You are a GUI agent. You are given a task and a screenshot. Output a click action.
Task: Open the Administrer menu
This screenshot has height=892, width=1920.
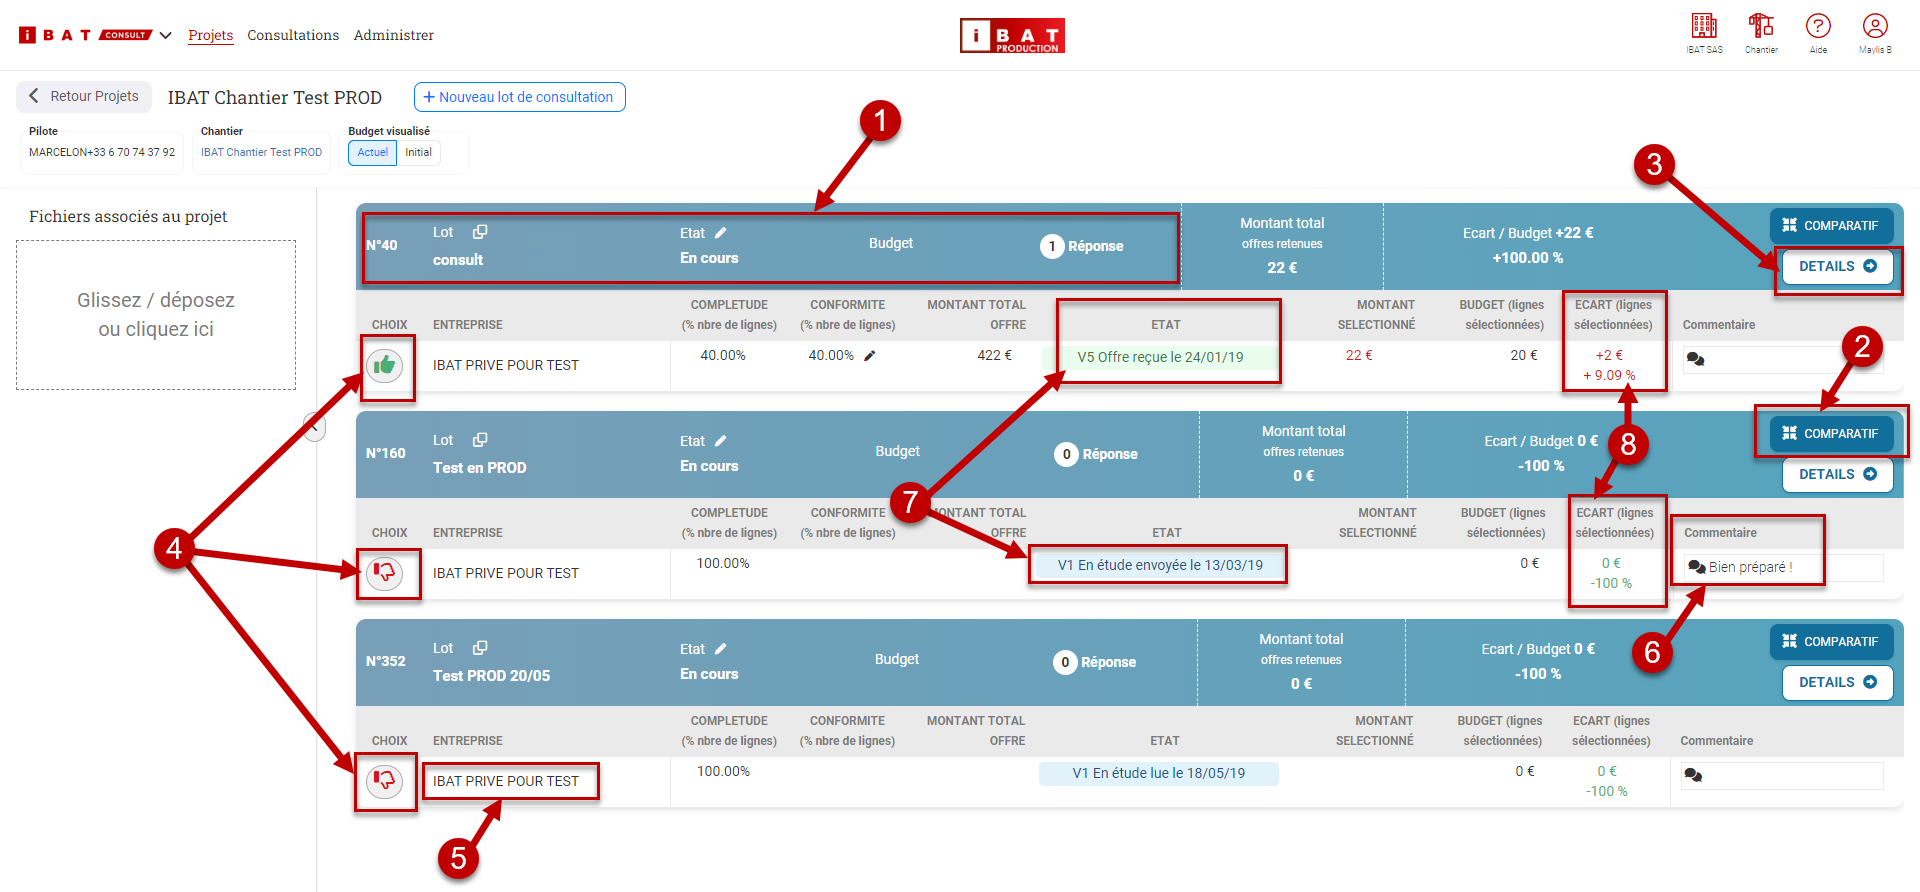point(393,35)
